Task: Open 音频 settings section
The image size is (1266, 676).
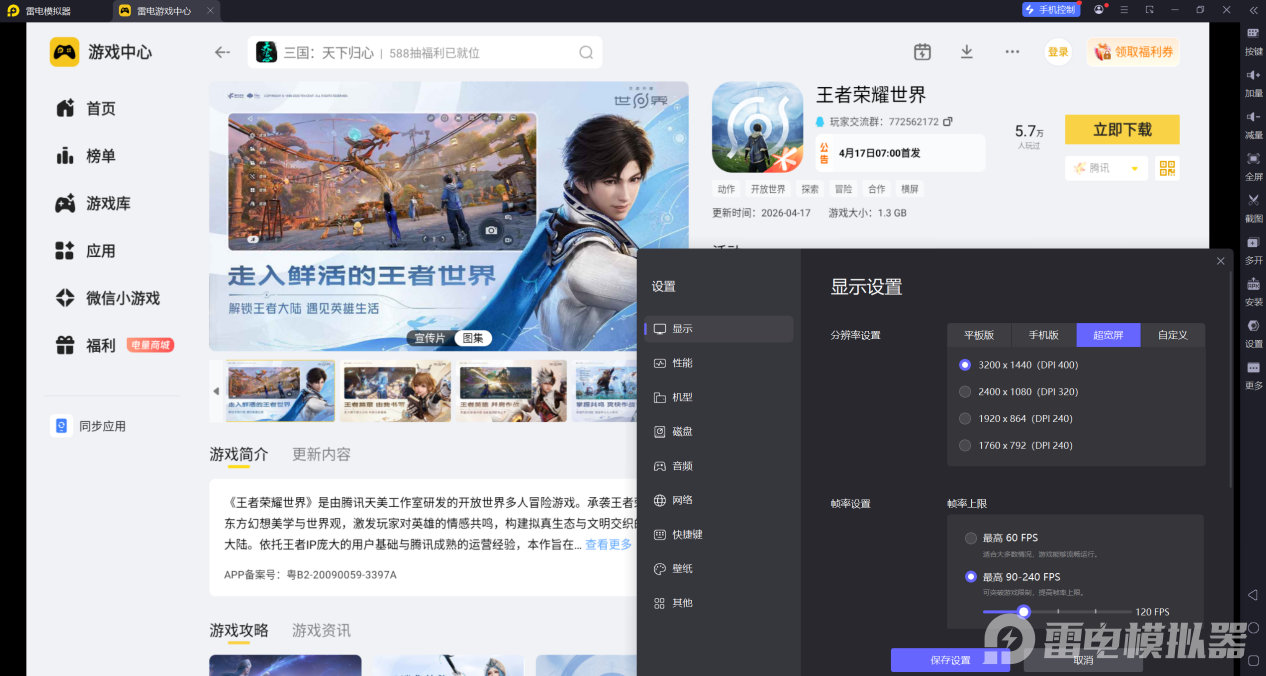Action: tap(719, 466)
